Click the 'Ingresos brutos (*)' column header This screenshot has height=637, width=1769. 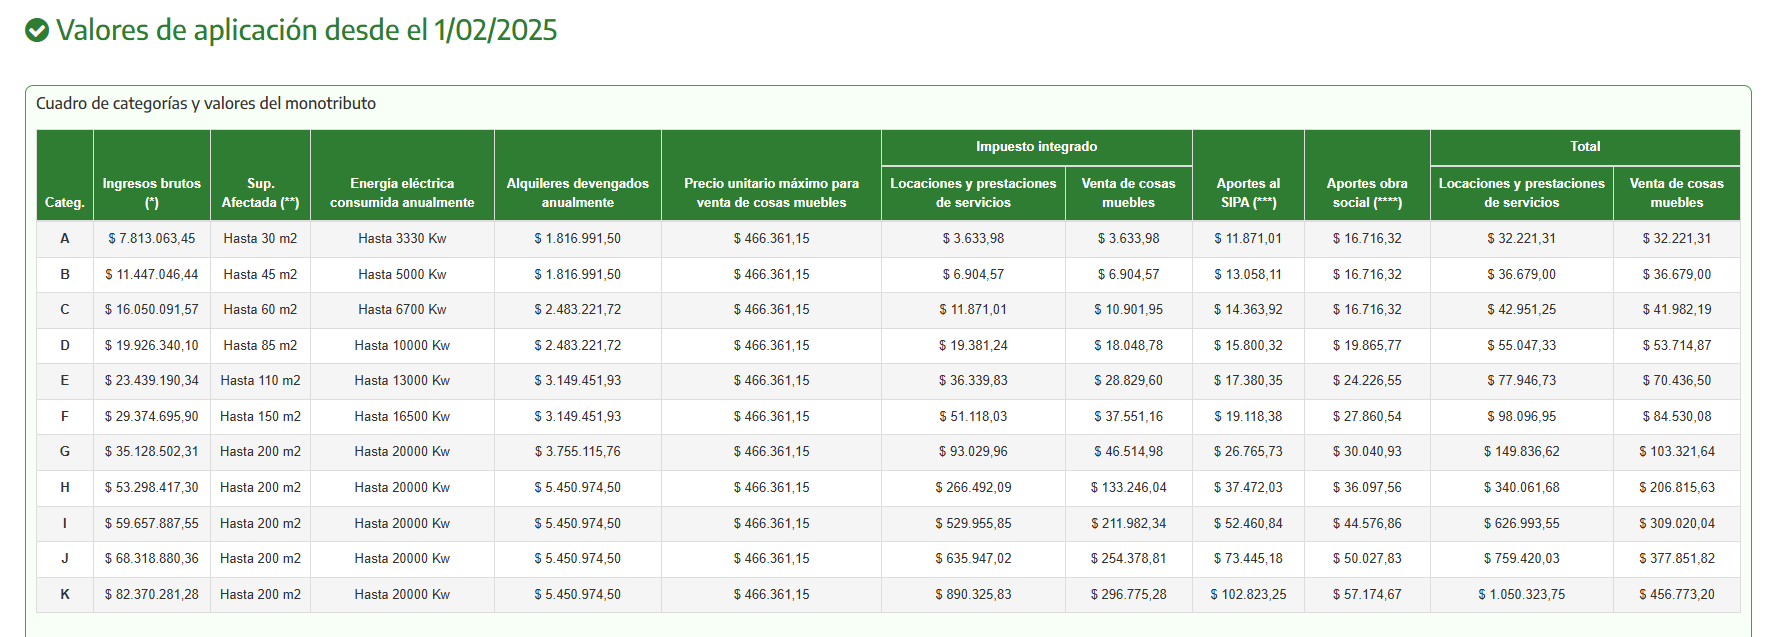[152, 192]
